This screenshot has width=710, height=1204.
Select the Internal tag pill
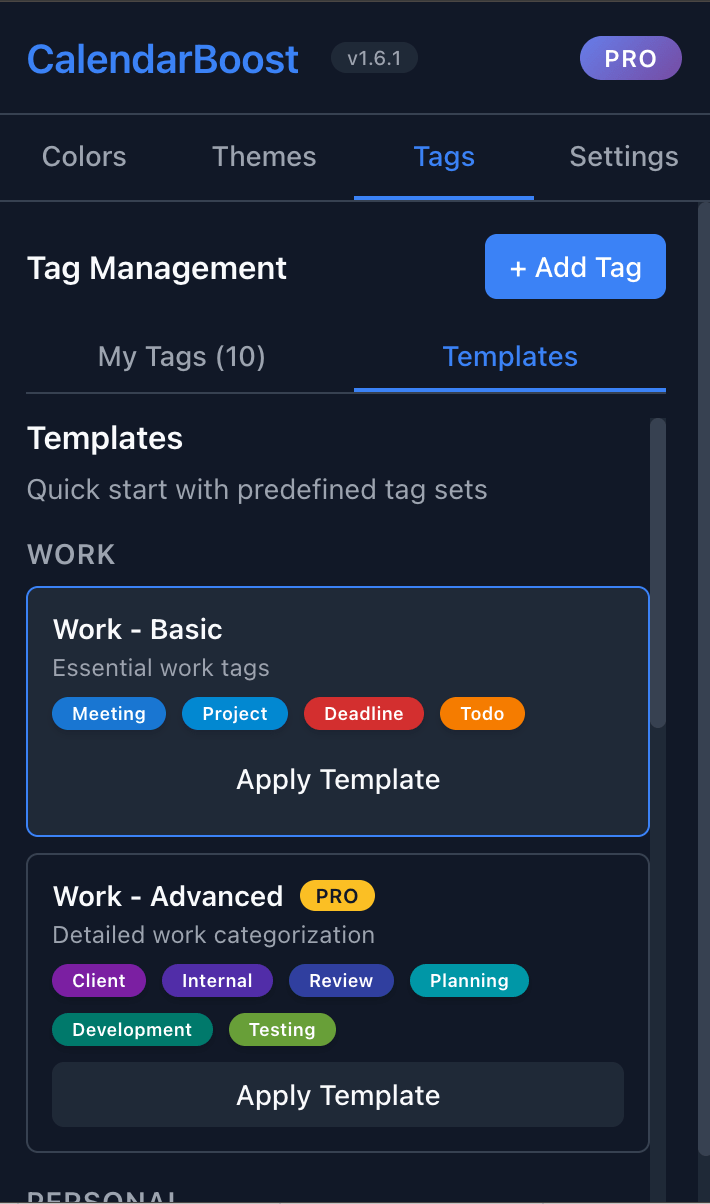point(217,980)
